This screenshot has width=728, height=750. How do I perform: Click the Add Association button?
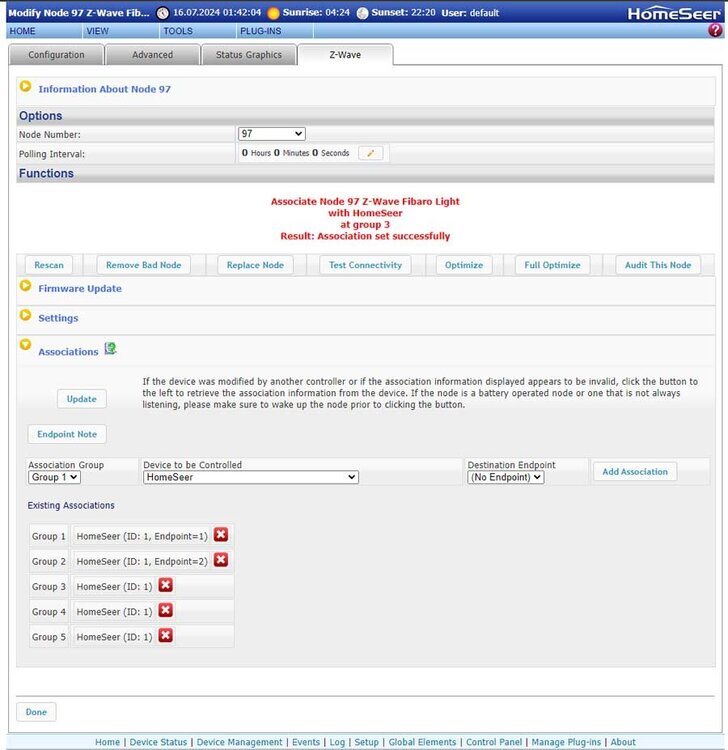(x=634, y=471)
